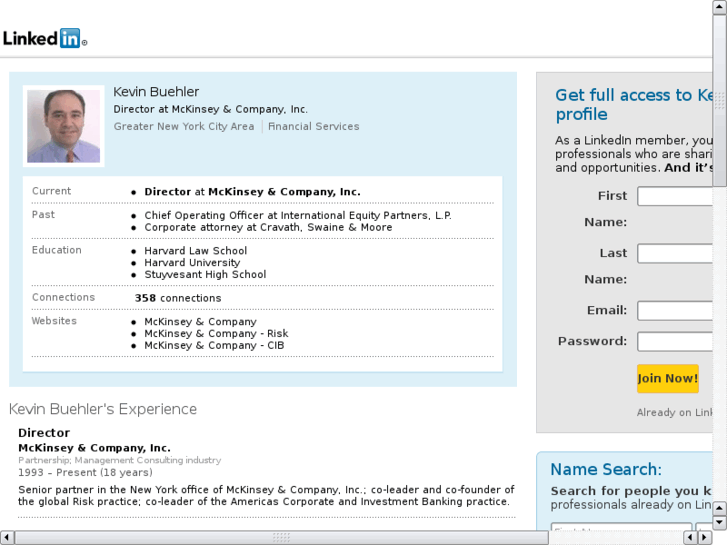Click the Connections row label
727x545 pixels.
pyautogui.click(x=64, y=297)
